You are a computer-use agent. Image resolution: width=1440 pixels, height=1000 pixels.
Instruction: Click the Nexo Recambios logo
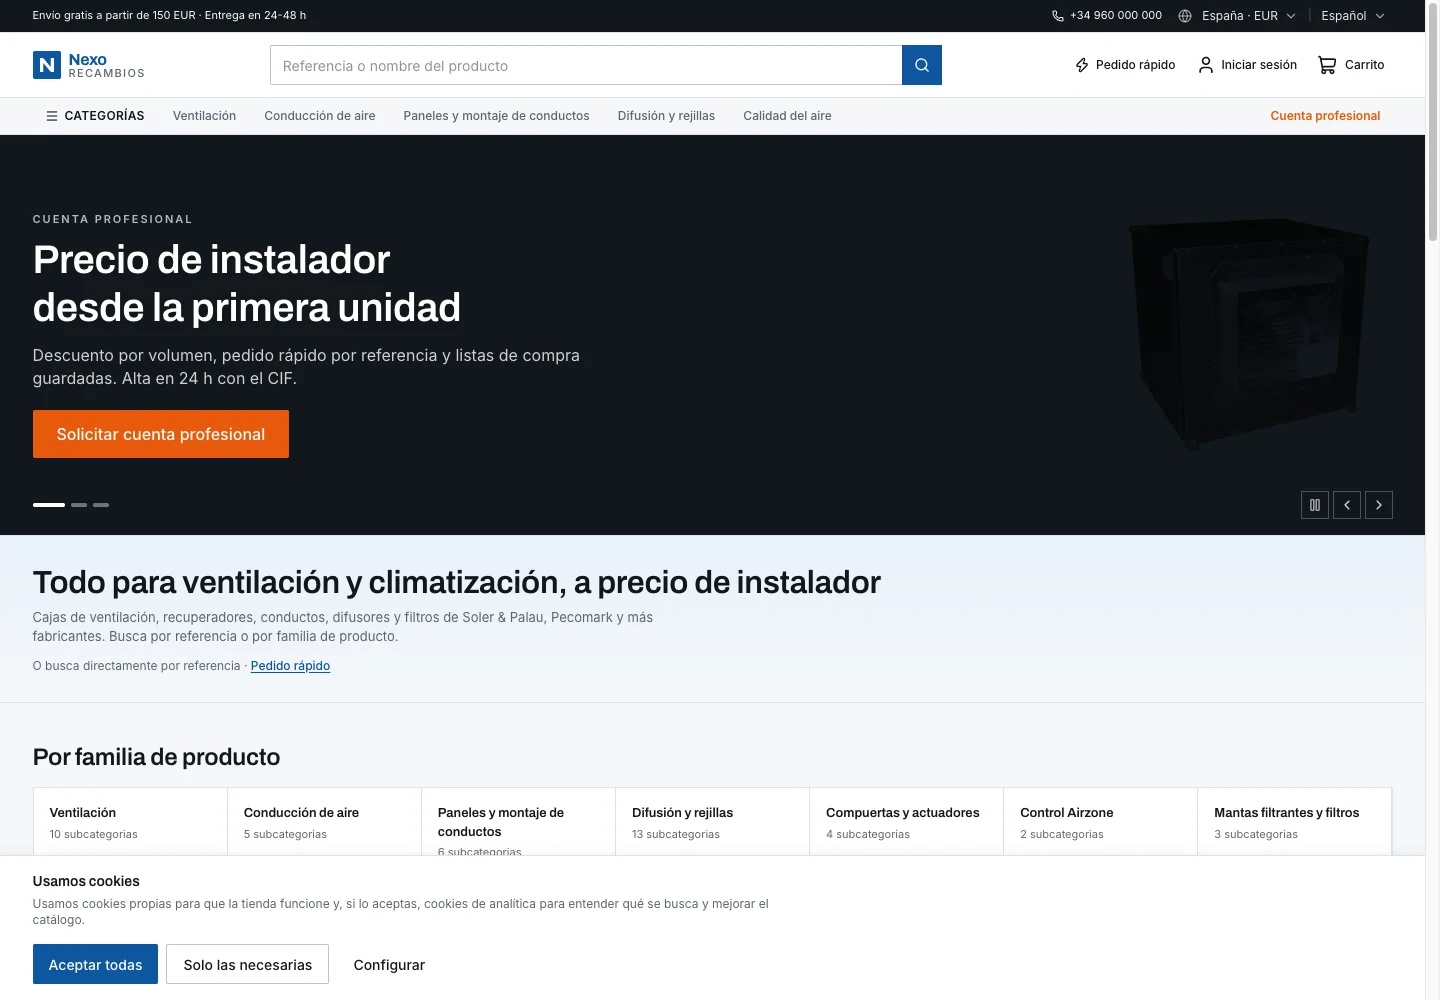coord(89,65)
